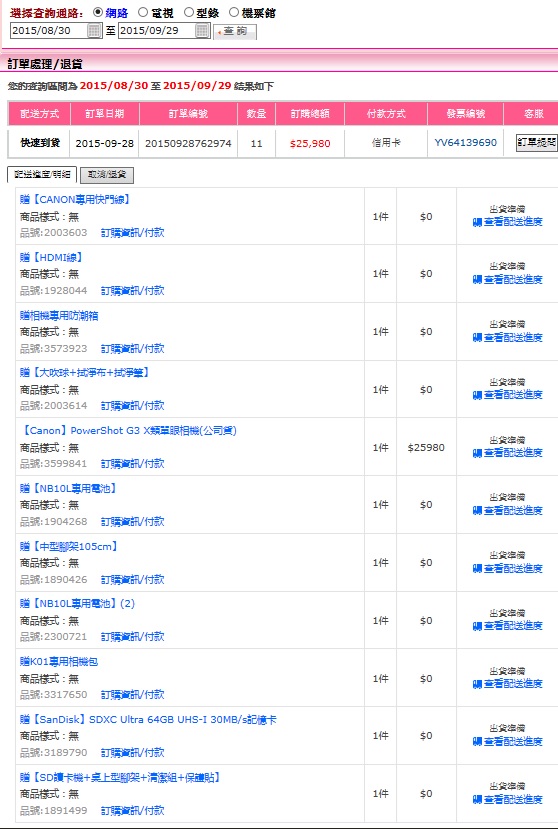Viewport: 558px width, 829px height.
Task: Click the 訂單處理/退貨 section heading
Action: (x=45, y=64)
